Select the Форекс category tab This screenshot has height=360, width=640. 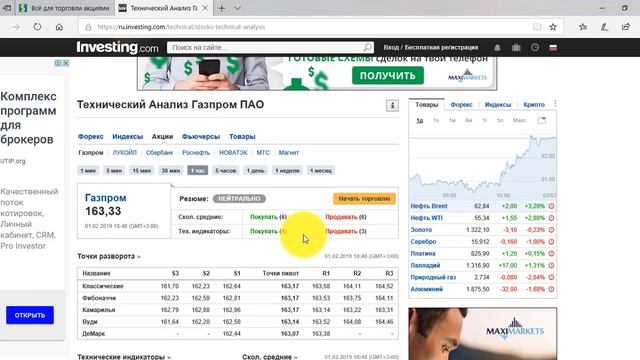pos(91,136)
